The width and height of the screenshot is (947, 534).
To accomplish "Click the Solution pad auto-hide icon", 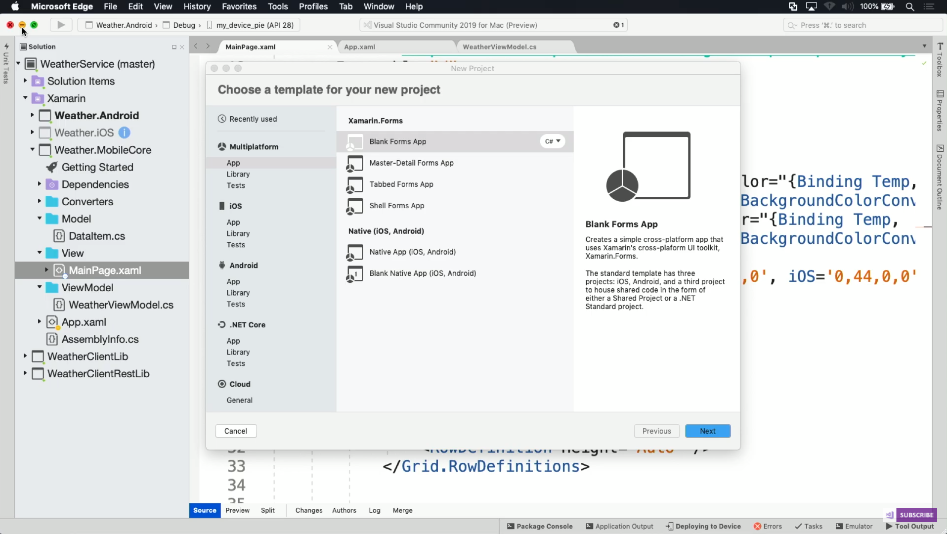I will tap(174, 47).
